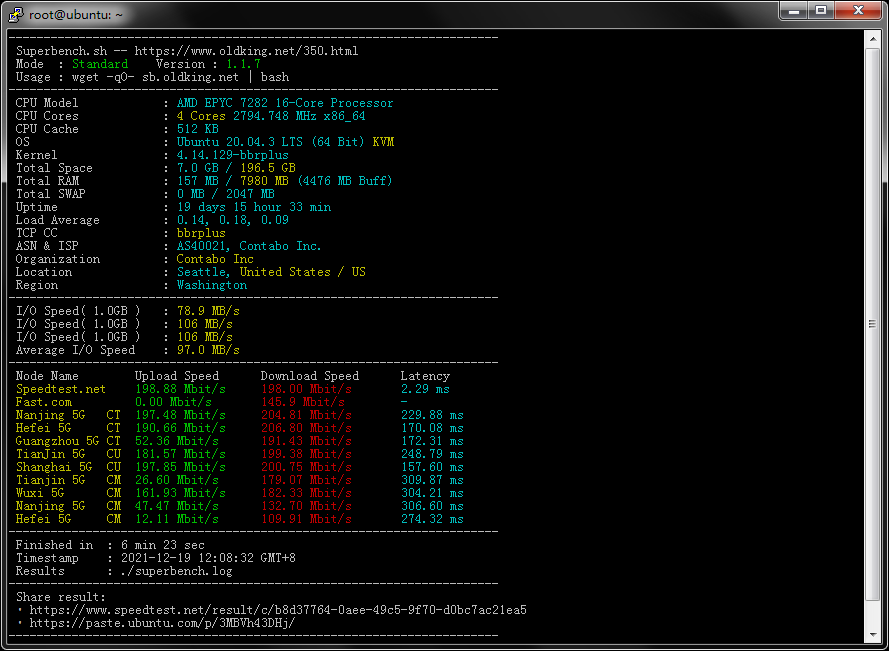Click the ./superbench.log results path

click(177, 571)
